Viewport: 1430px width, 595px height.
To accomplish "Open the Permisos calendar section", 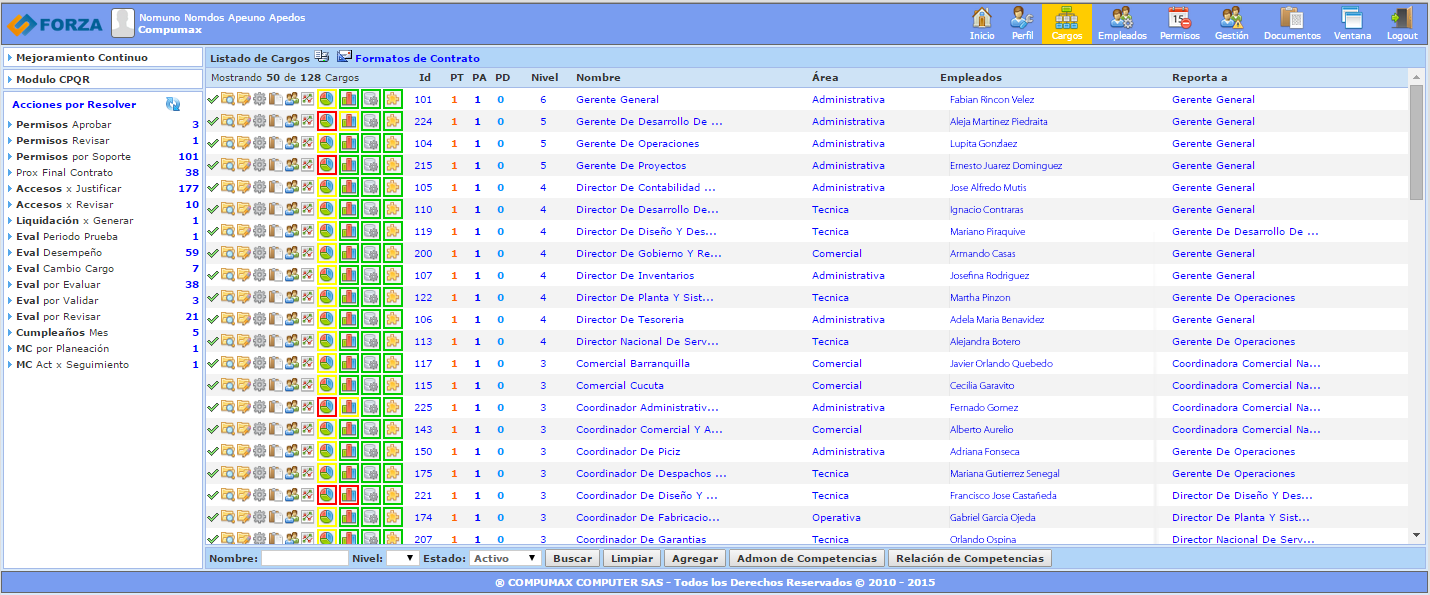I will pos(1179,24).
